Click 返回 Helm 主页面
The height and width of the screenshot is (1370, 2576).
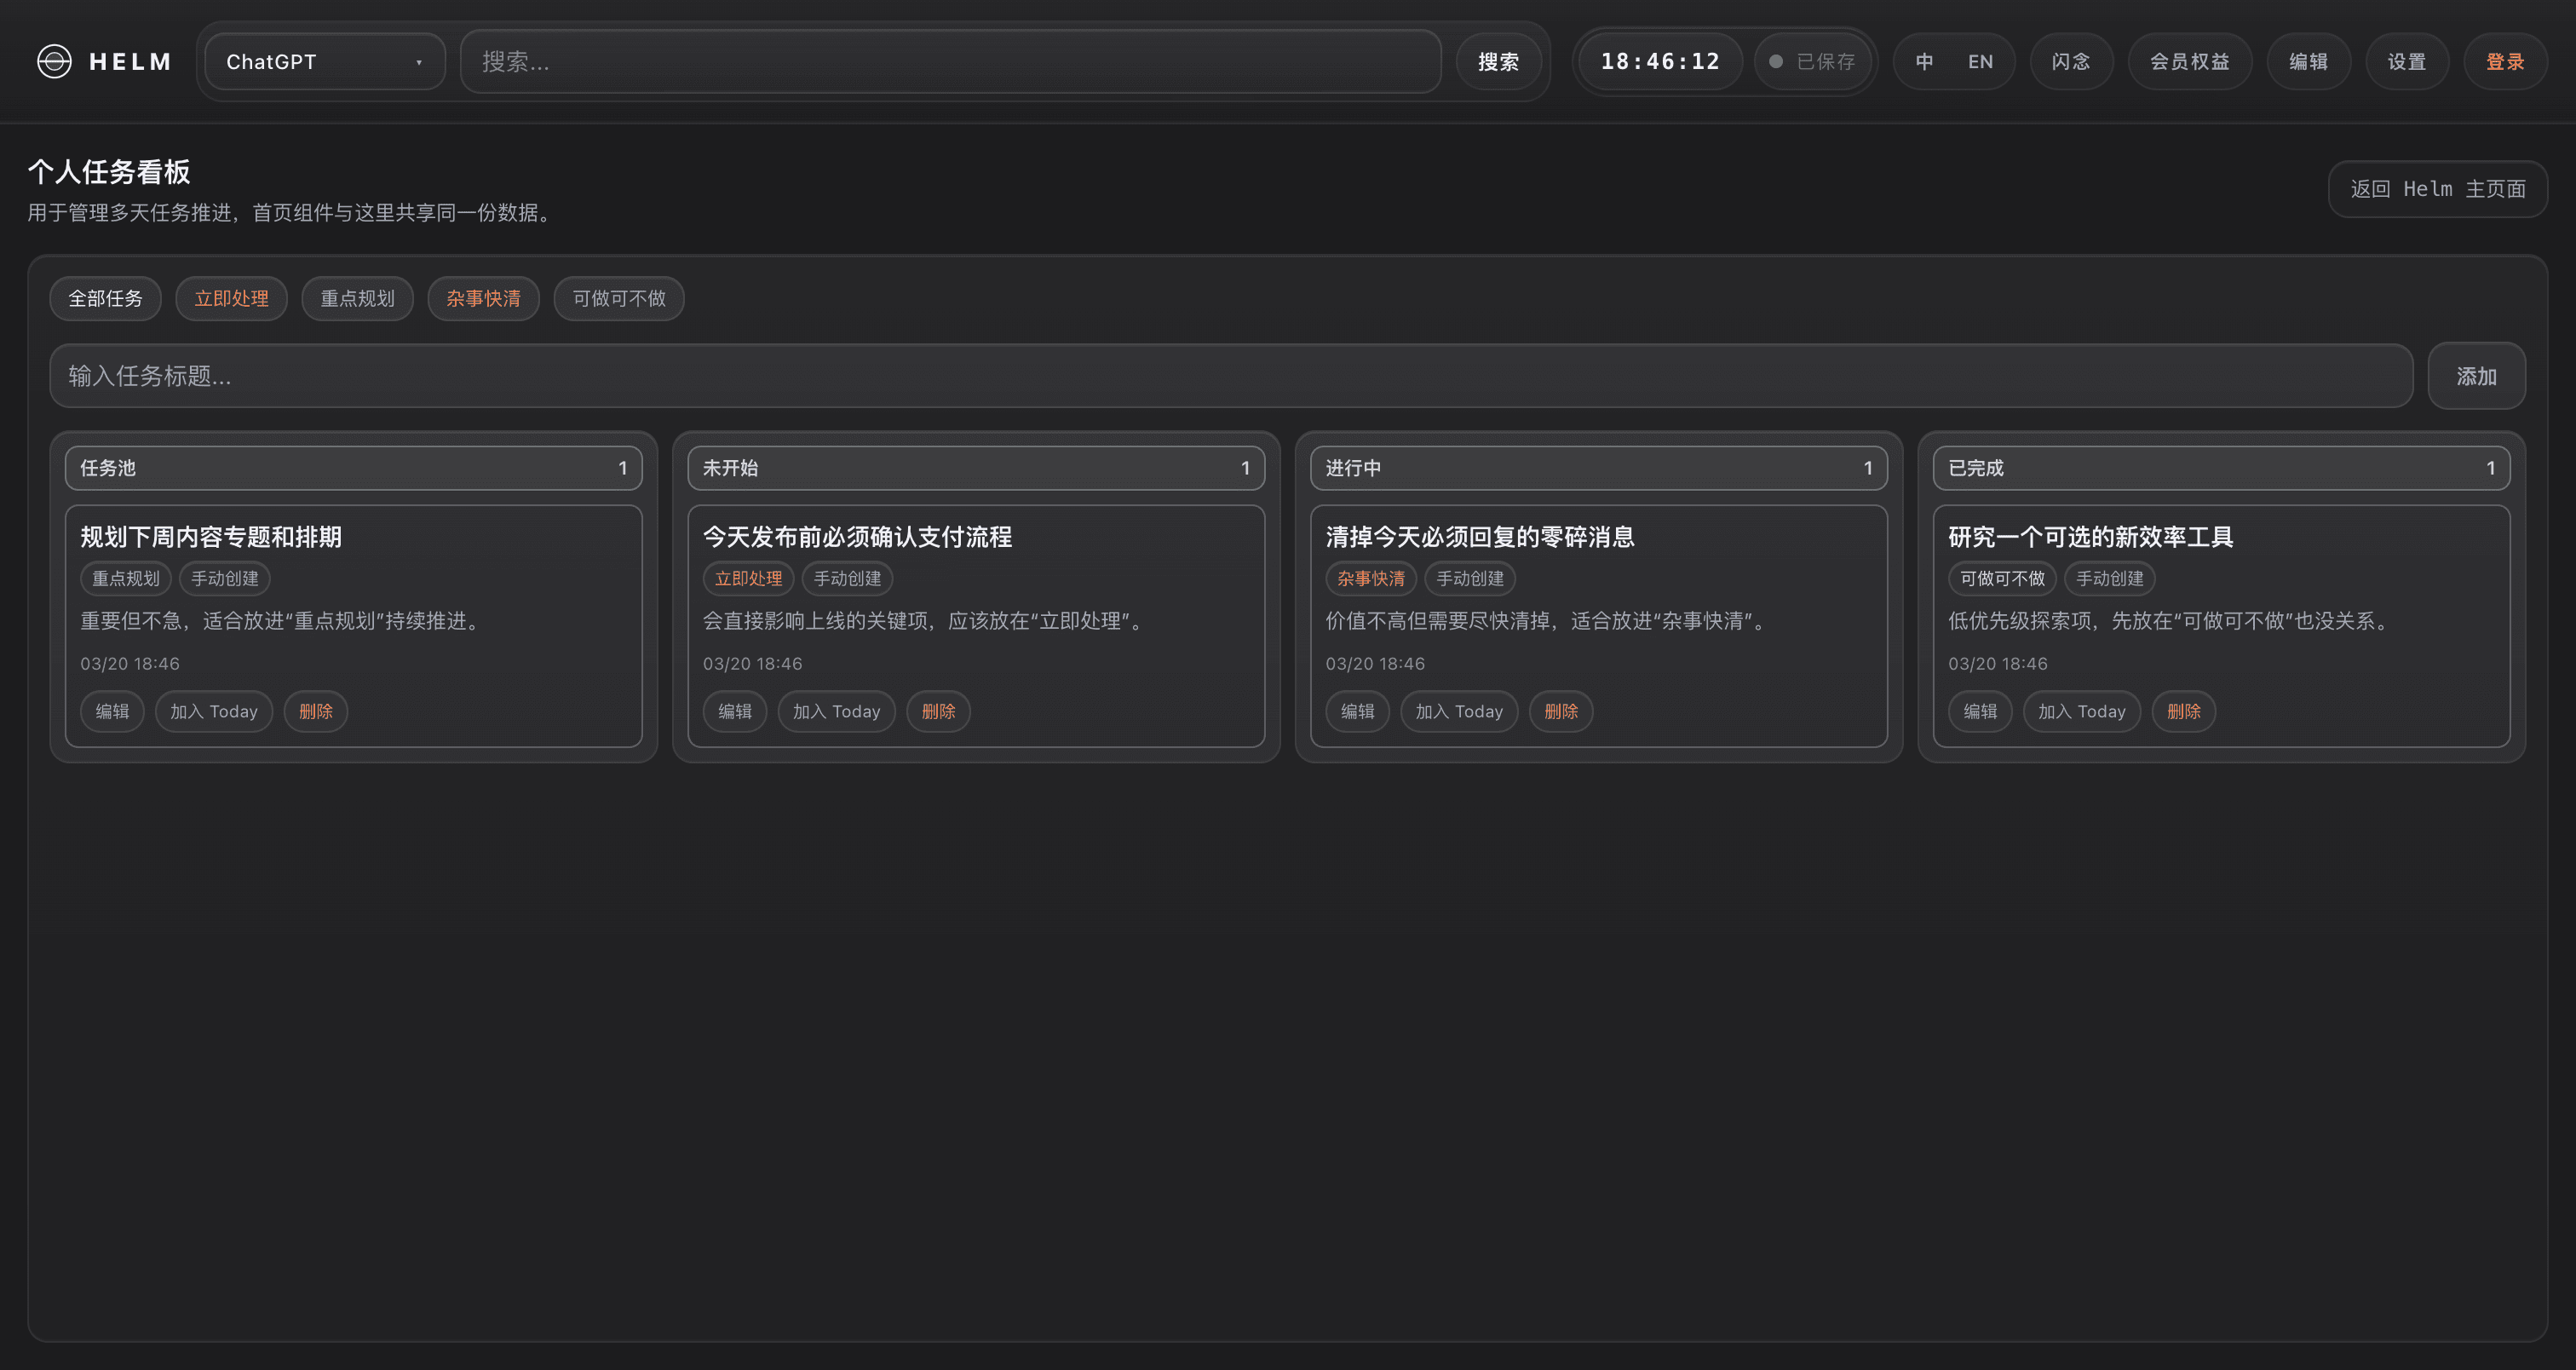click(2437, 188)
